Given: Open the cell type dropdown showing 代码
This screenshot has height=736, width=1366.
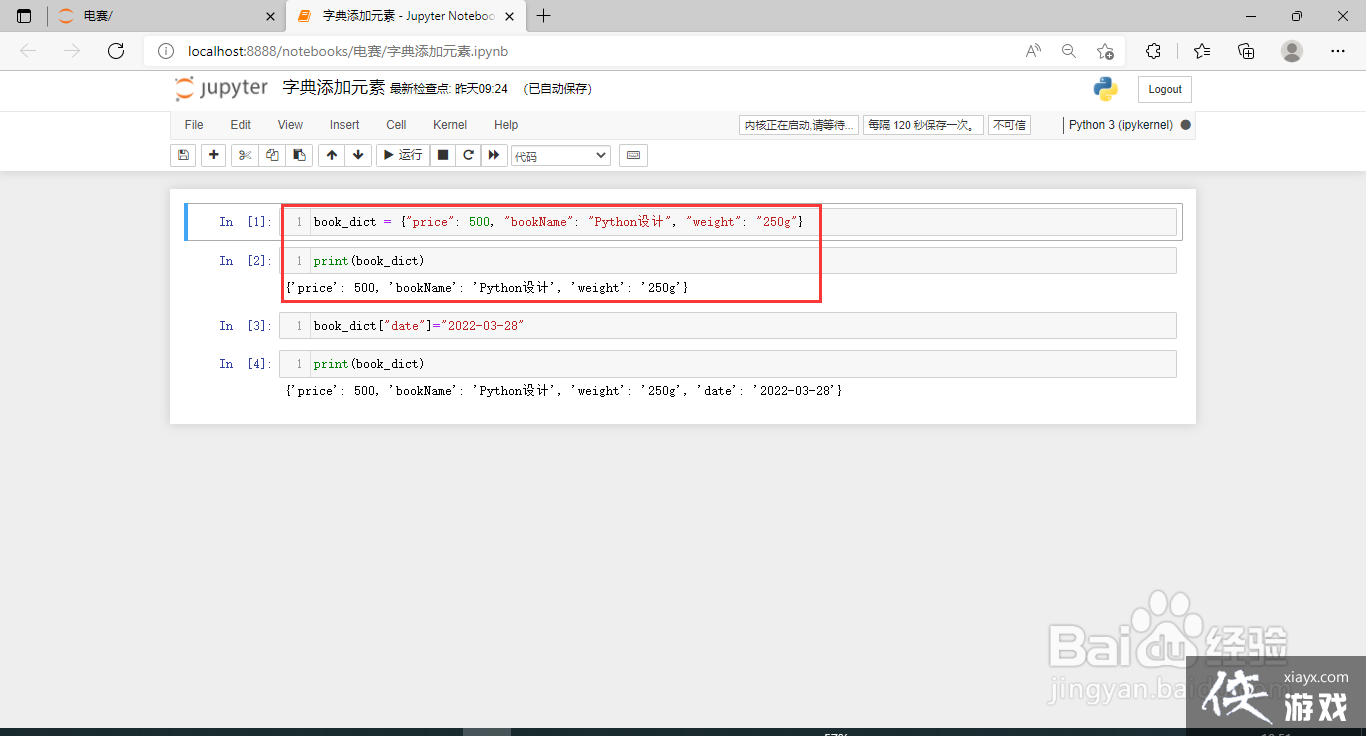Looking at the screenshot, I should pyautogui.click(x=561, y=156).
